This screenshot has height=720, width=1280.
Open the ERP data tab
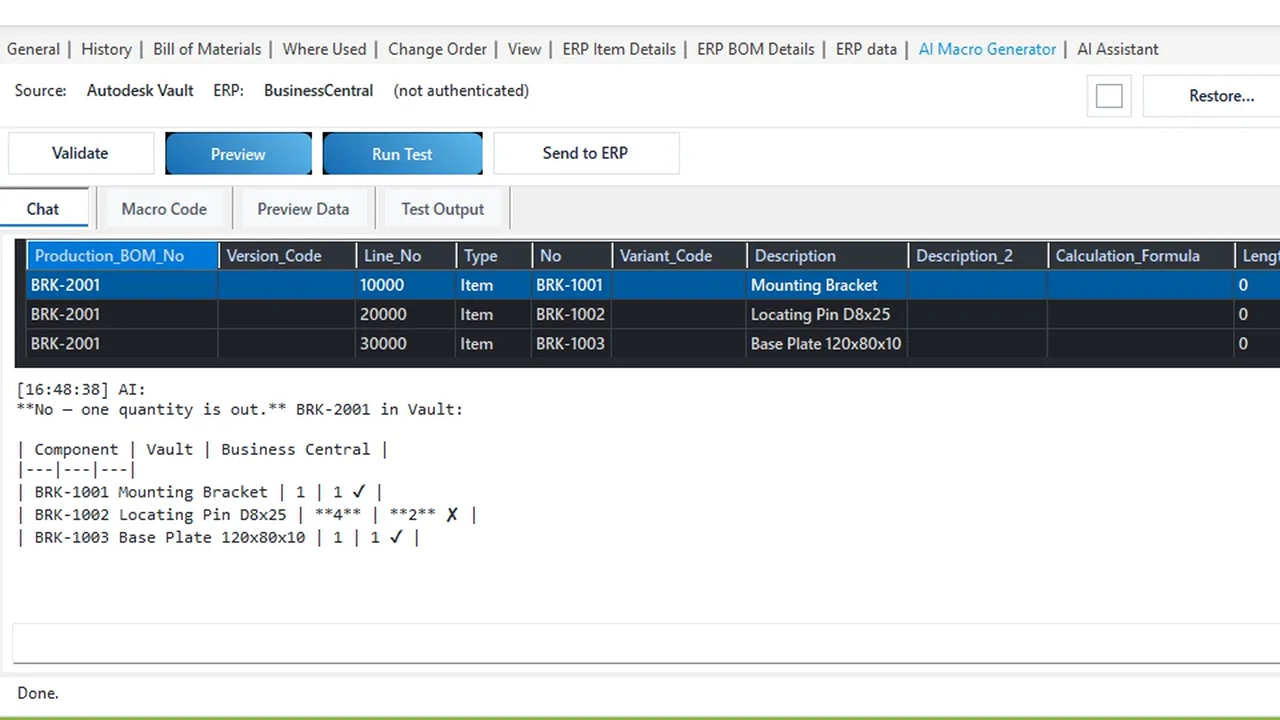tap(866, 49)
